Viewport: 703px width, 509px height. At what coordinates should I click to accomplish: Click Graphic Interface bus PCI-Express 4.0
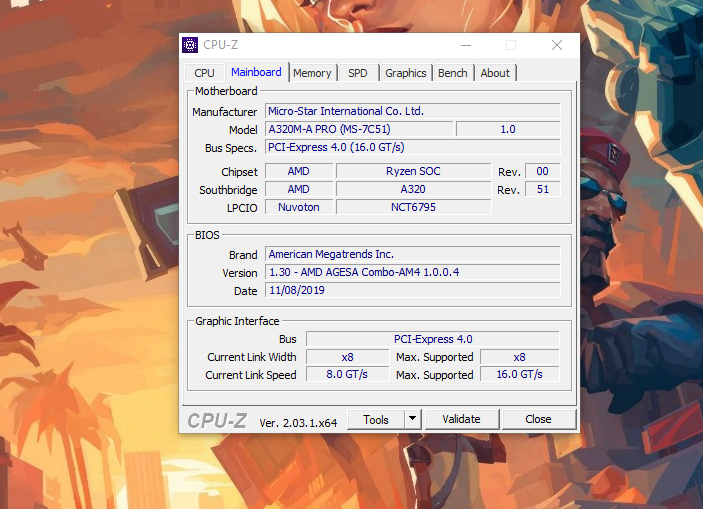(x=433, y=339)
